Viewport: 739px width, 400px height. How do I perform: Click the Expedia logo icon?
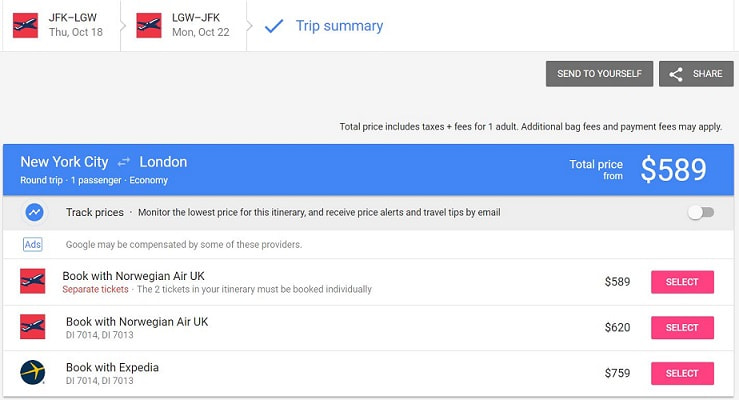tap(33, 373)
